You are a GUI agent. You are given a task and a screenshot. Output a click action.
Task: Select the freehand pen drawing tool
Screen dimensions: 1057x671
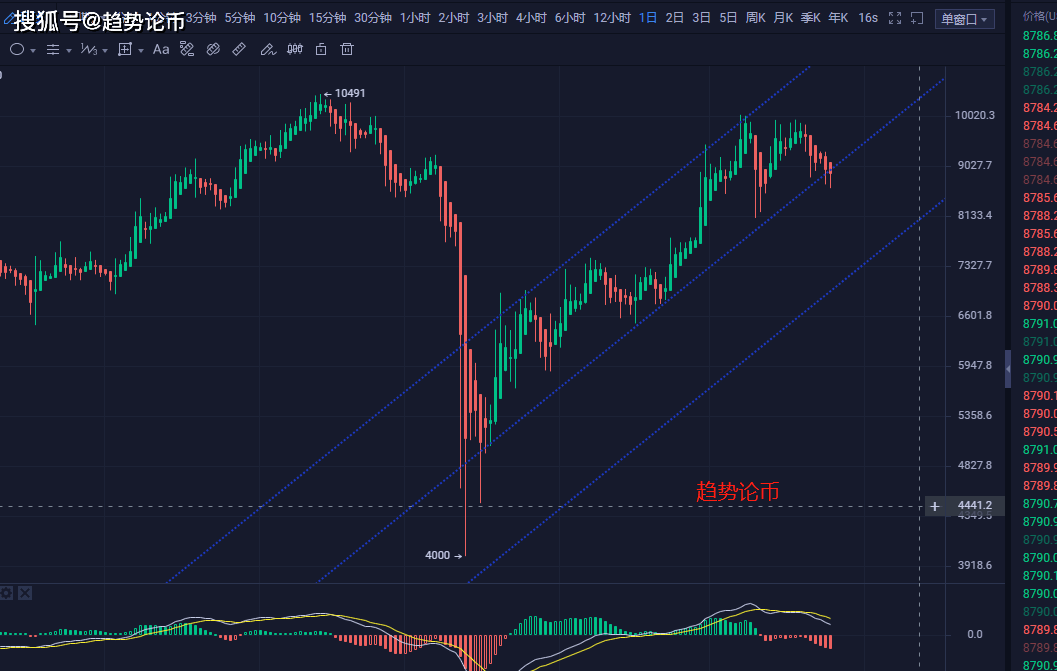tap(268, 49)
